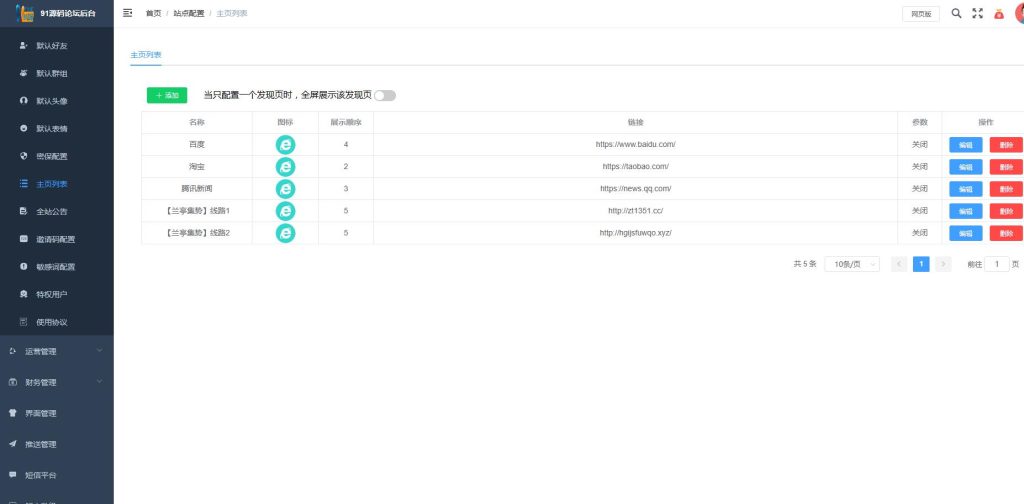Expand the 运营管理 menu
The image size is (1024, 504).
tap(57, 351)
